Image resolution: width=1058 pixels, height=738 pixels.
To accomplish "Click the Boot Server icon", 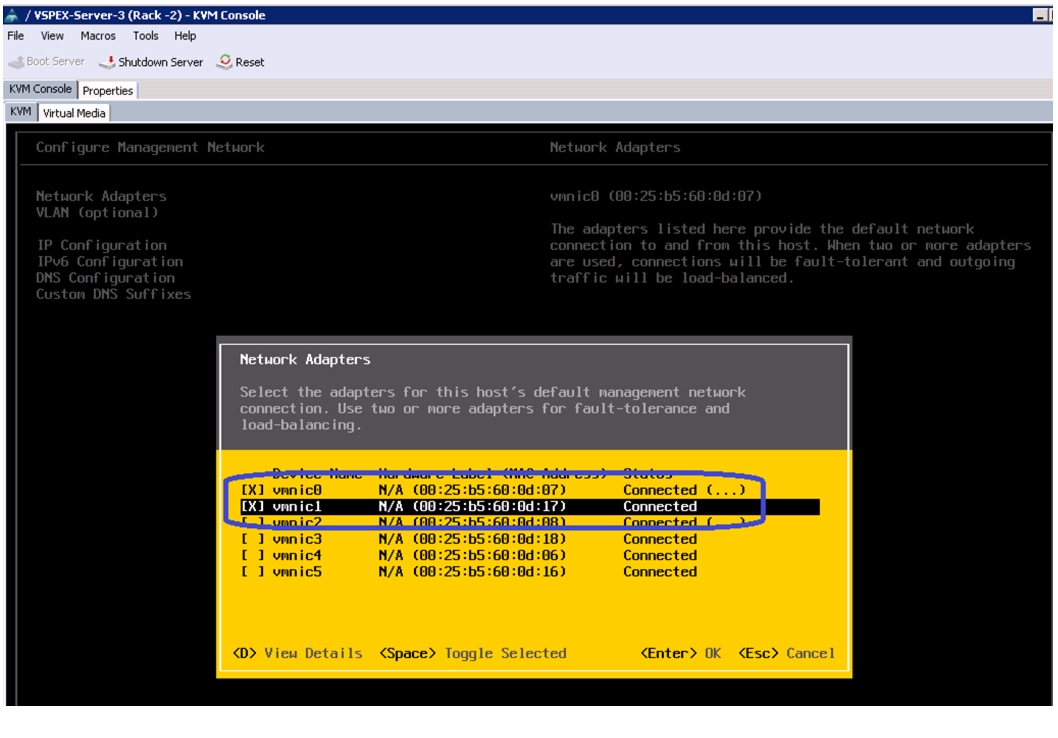I will (16, 62).
